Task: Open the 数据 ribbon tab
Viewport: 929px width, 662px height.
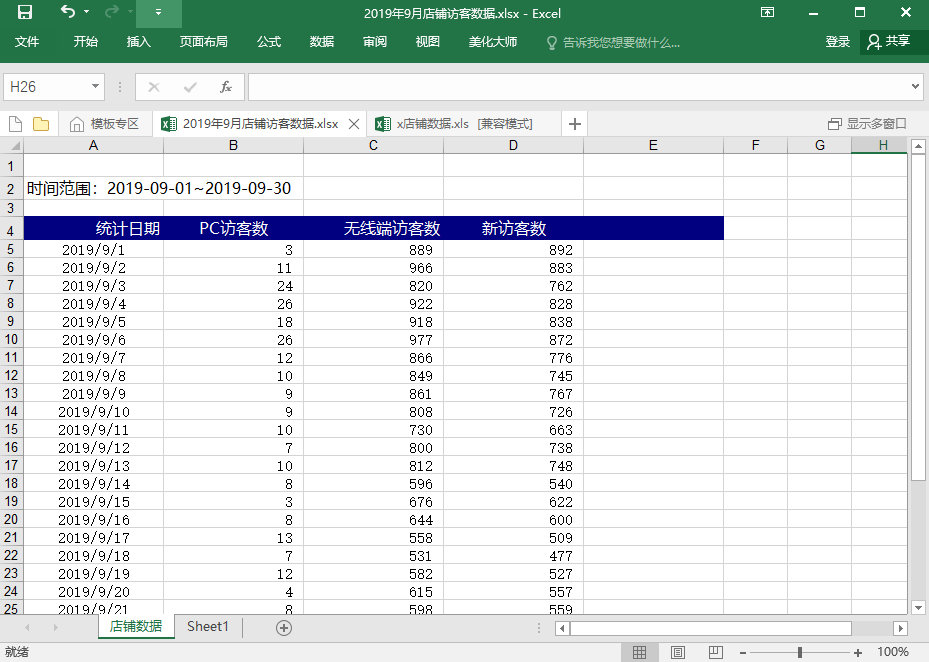Action: tap(322, 42)
